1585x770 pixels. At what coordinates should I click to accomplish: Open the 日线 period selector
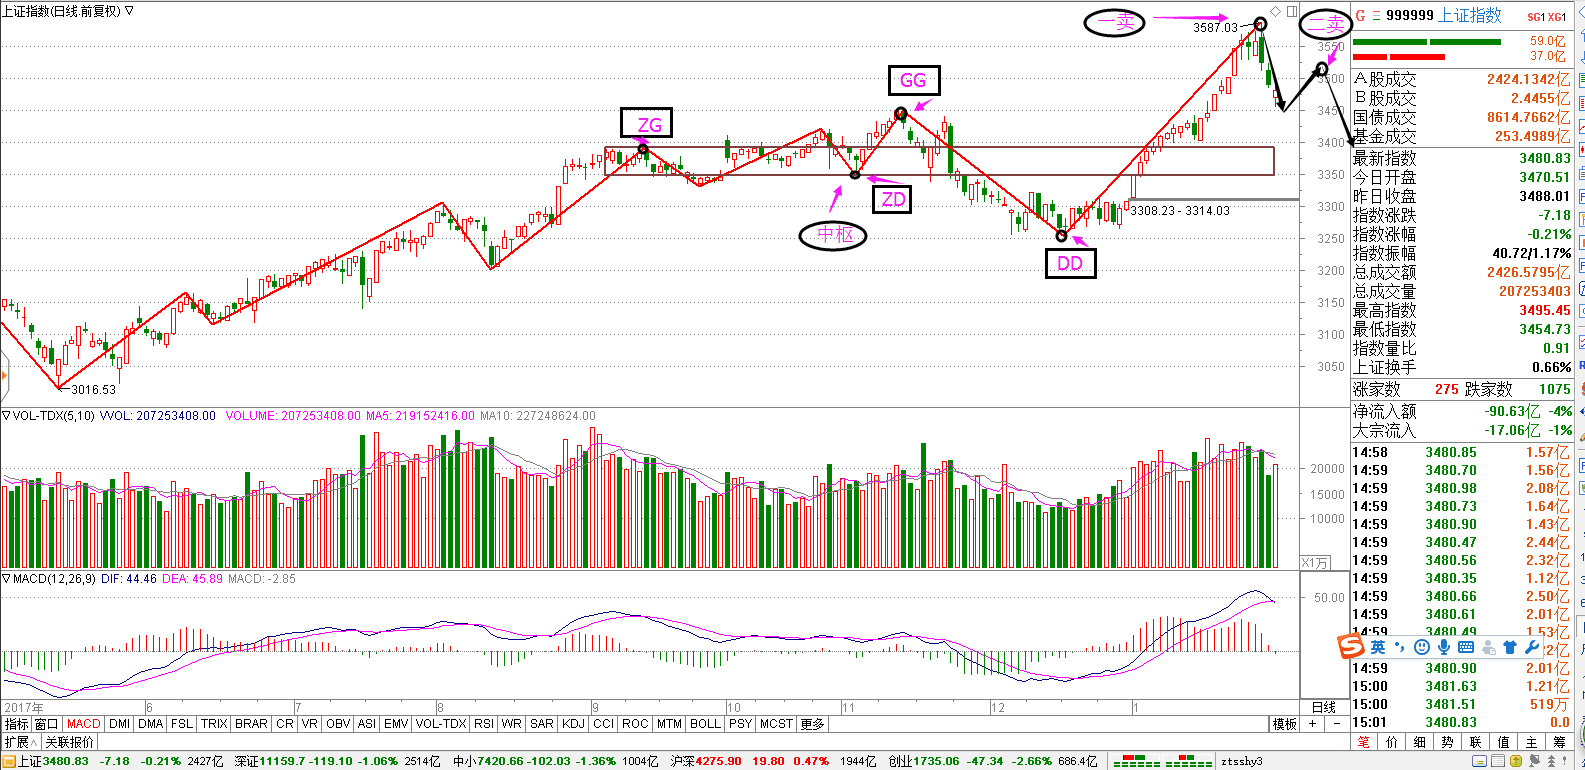pyautogui.click(x=1323, y=707)
